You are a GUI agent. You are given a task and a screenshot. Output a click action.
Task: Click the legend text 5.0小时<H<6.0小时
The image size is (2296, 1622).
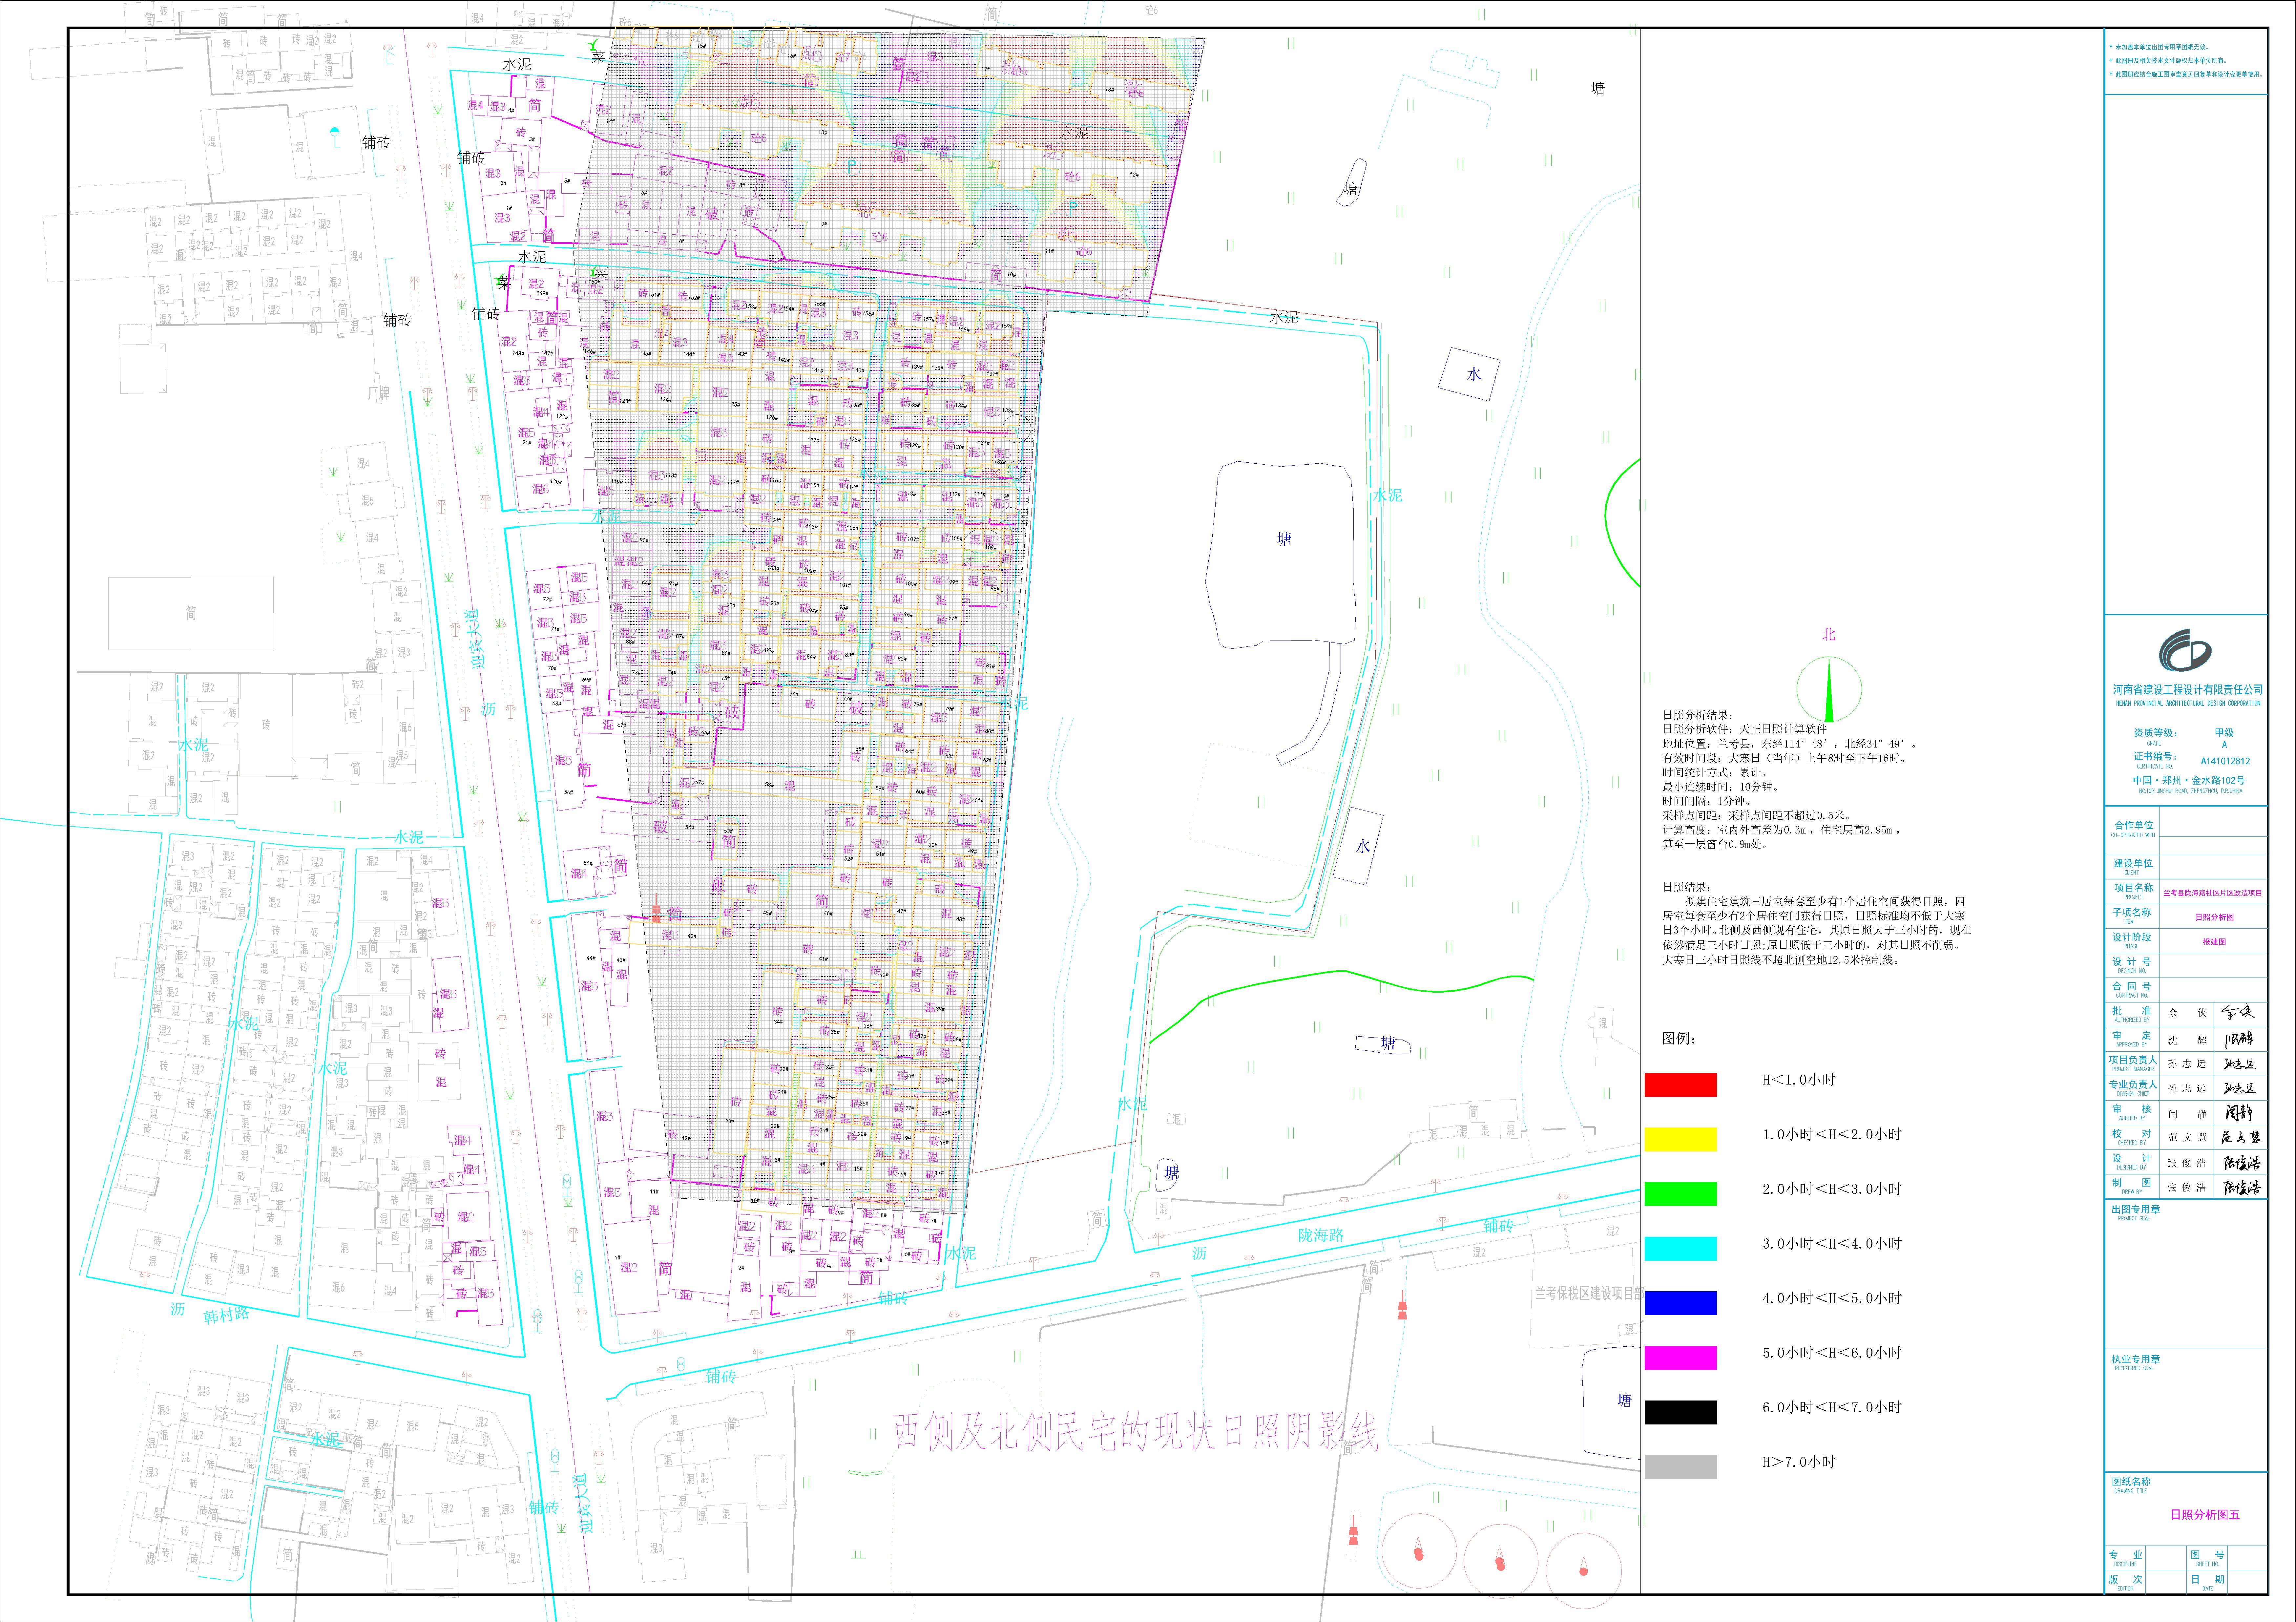click(x=1832, y=1353)
